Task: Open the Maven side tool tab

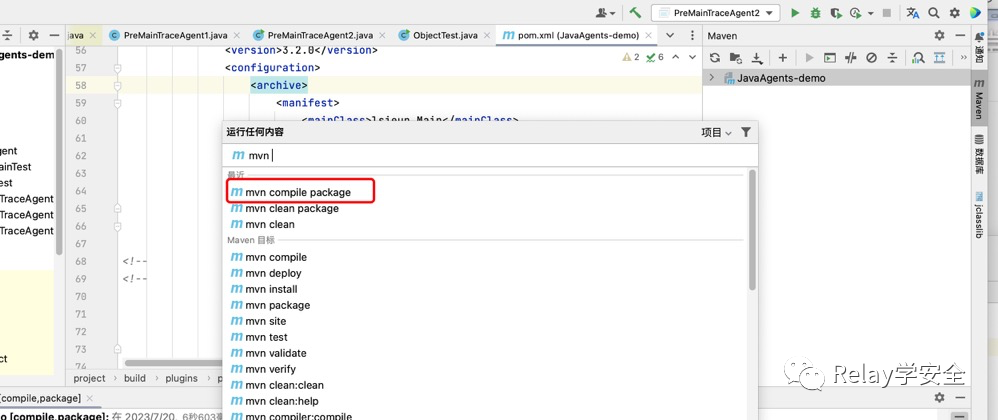Action: point(979,100)
